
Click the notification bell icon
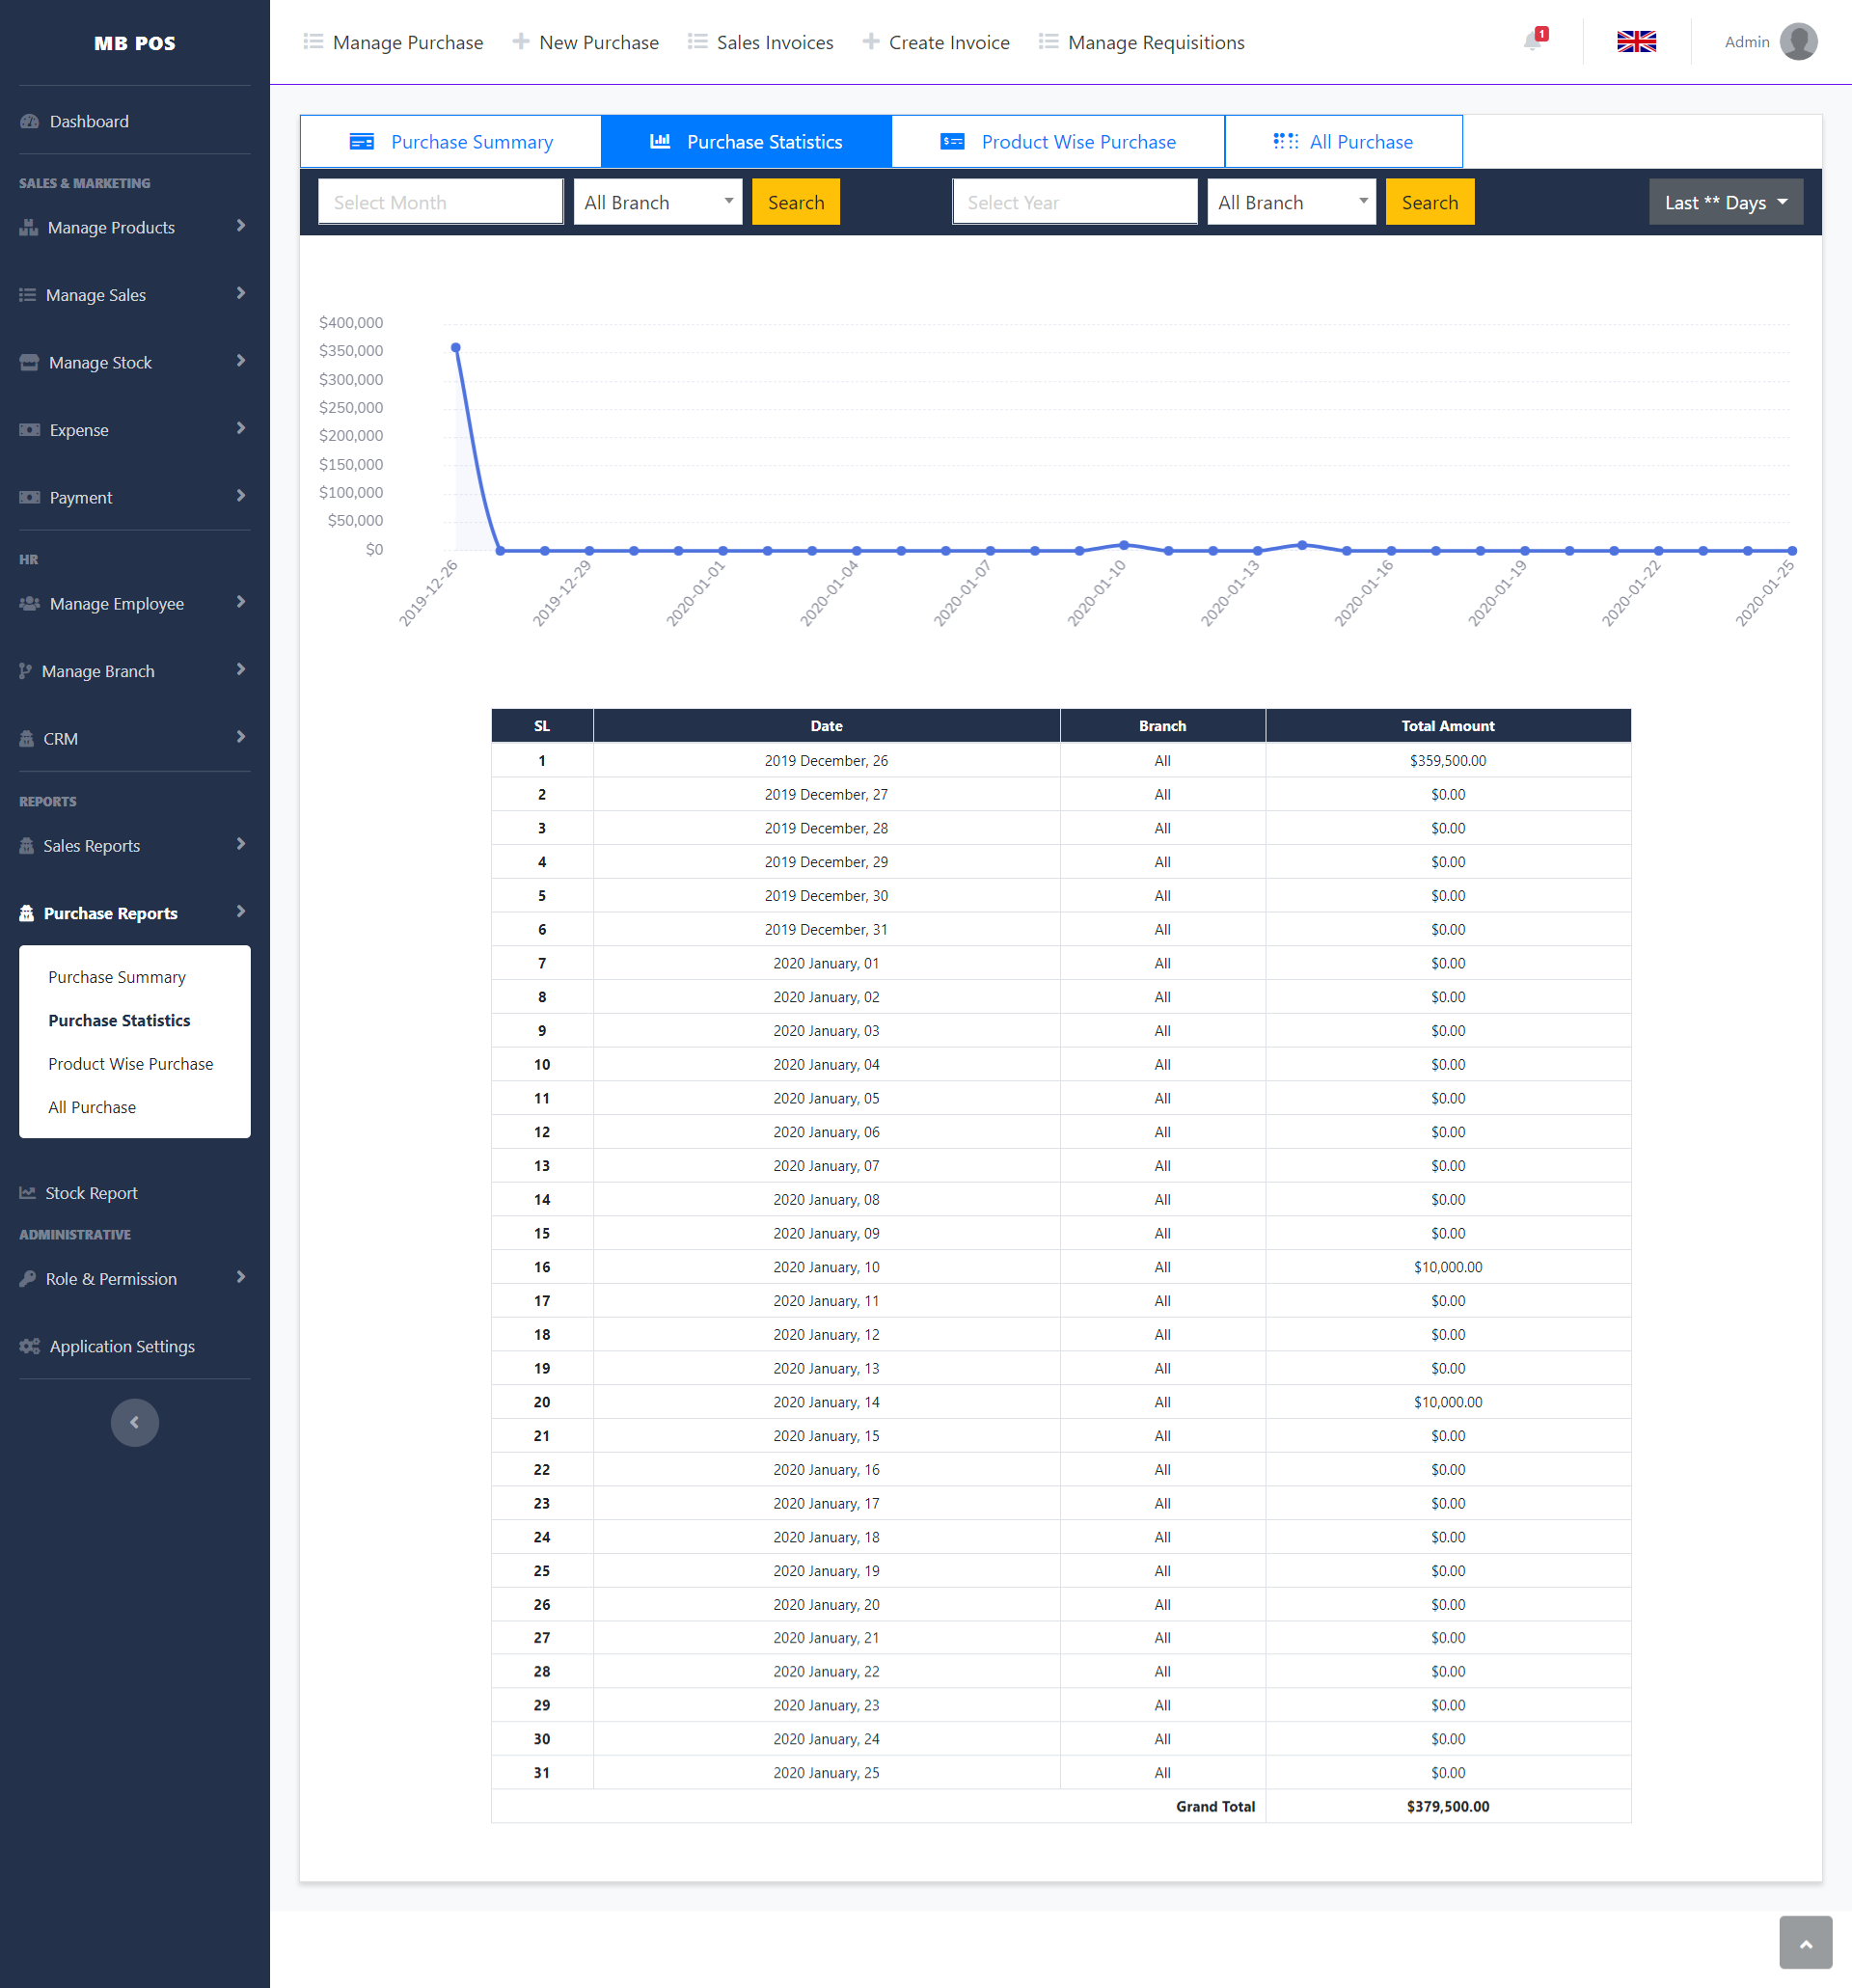[1532, 41]
